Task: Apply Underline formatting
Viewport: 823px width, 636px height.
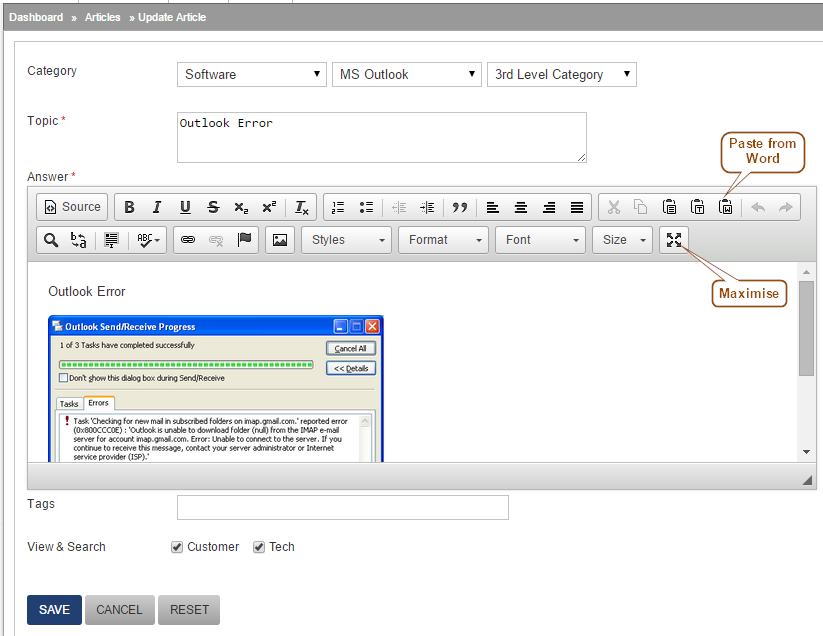Action: point(185,207)
